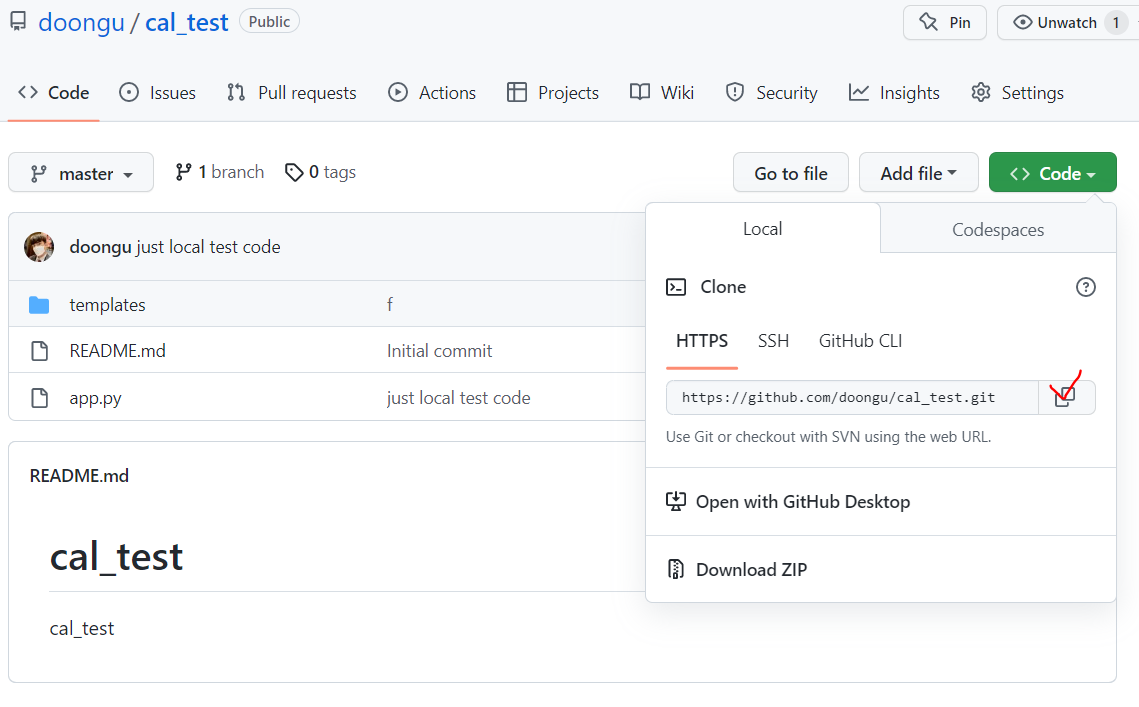Click Download ZIP

(751, 570)
